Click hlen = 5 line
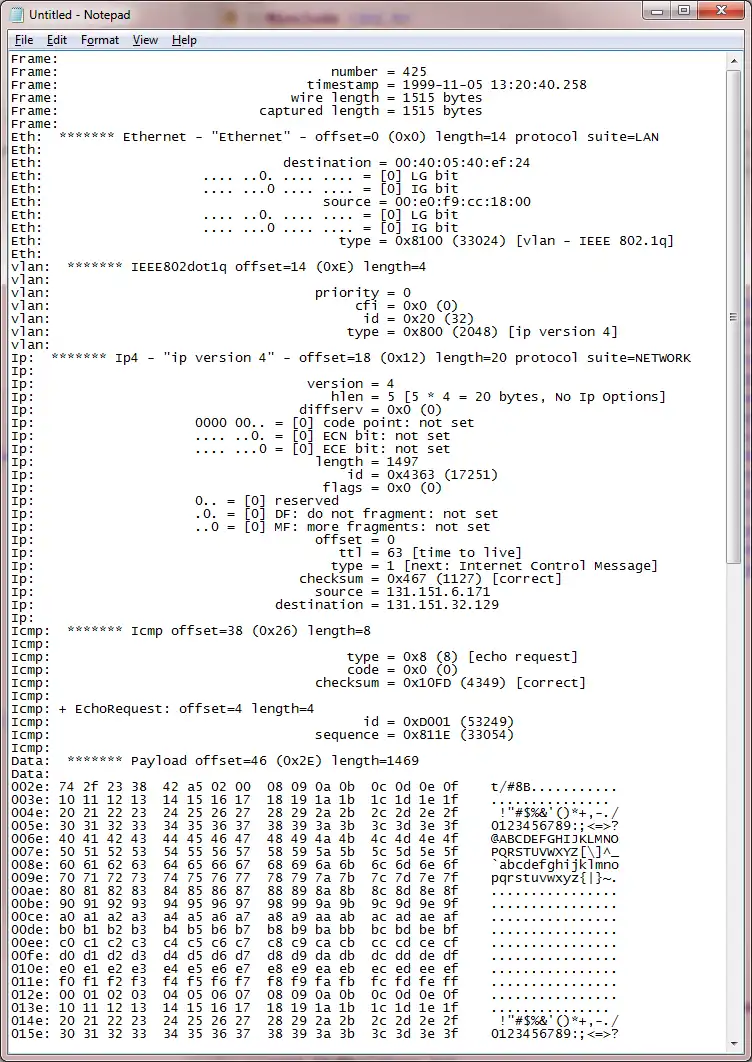Screen dimensions: 752x1062 pos(499,397)
